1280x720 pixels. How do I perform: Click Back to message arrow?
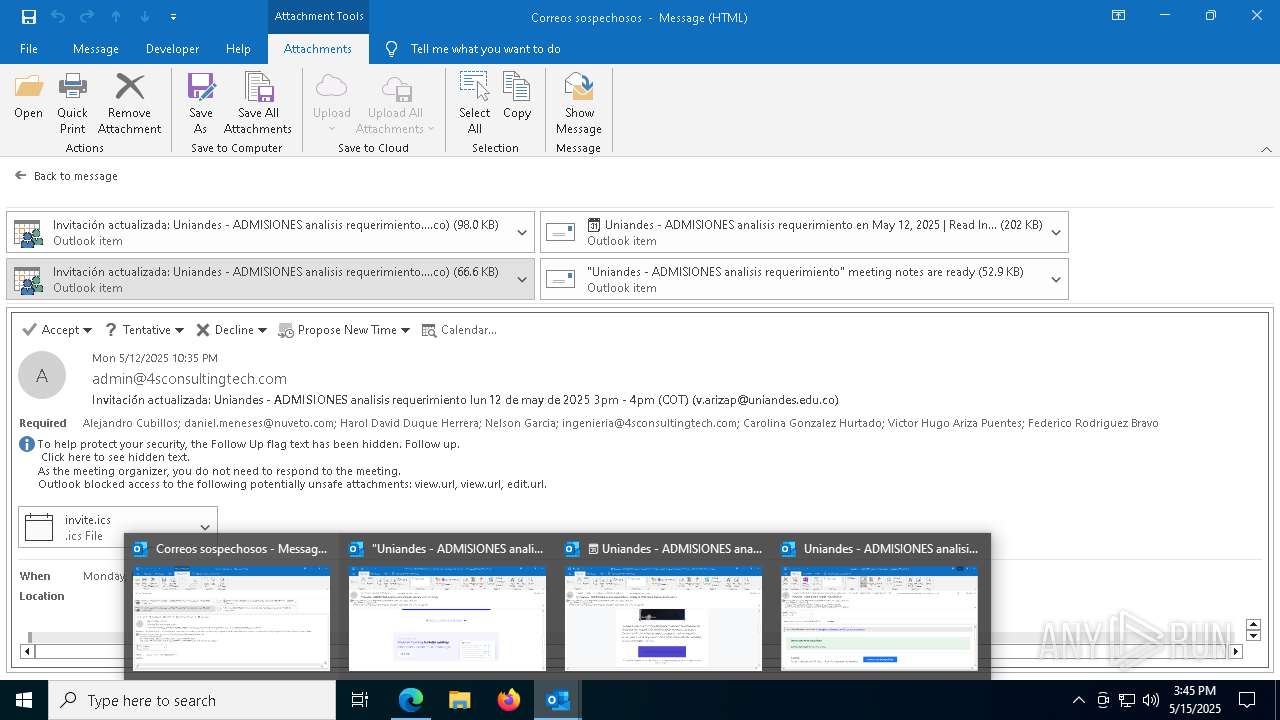coord(20,175)
